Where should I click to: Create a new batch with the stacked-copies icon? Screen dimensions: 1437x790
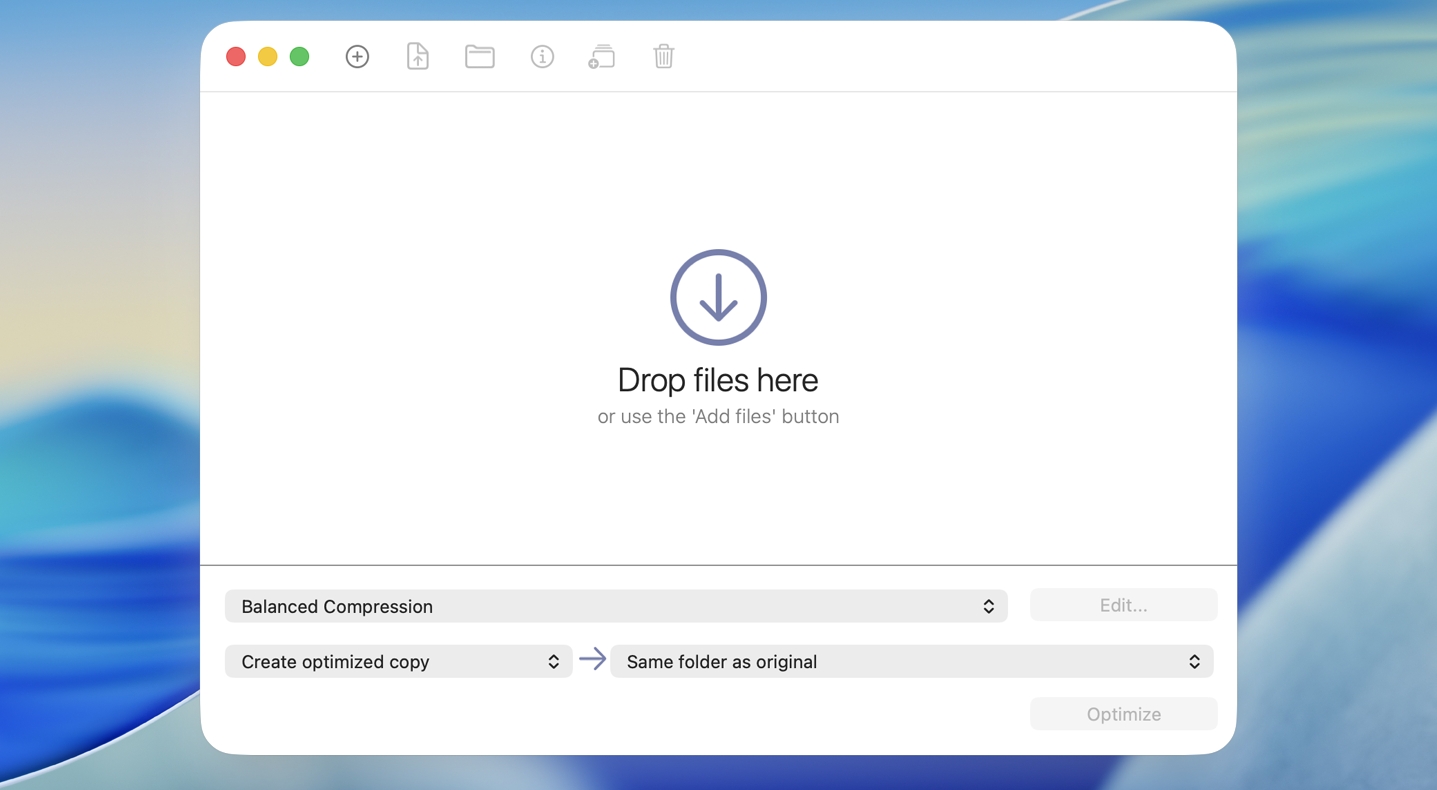[601, 57]
